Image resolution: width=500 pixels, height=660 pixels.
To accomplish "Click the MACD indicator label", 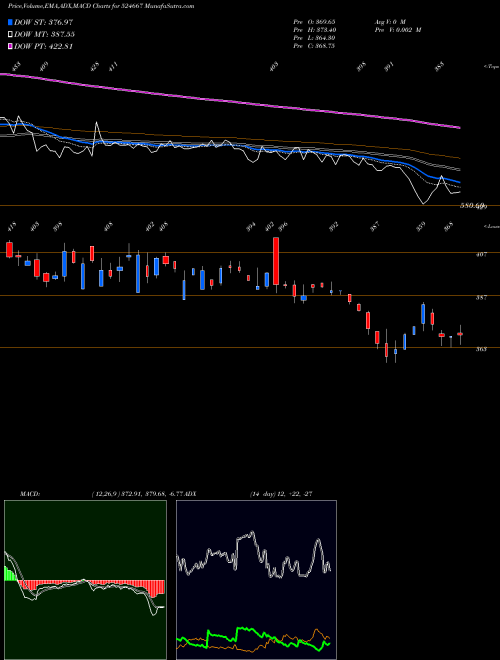I will [30, 494].
